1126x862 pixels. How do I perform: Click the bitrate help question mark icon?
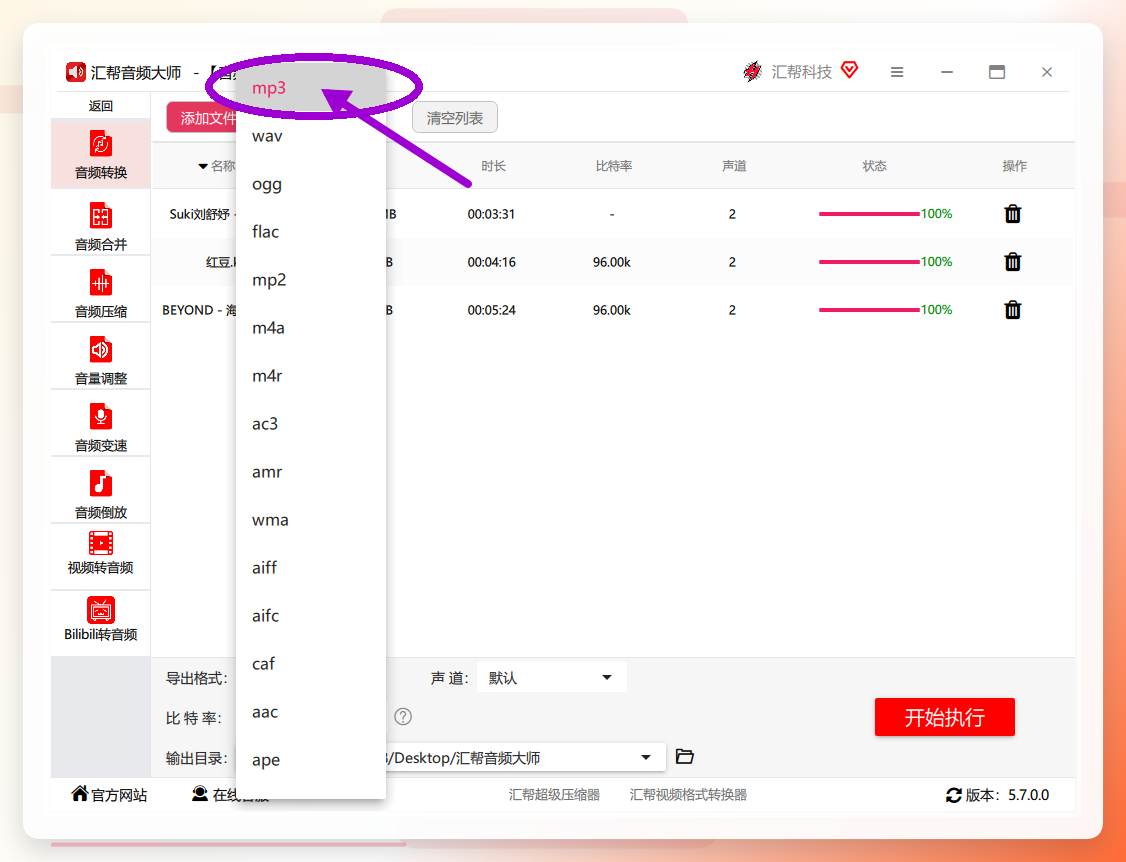pyautogui.click(x=404, y=716)
